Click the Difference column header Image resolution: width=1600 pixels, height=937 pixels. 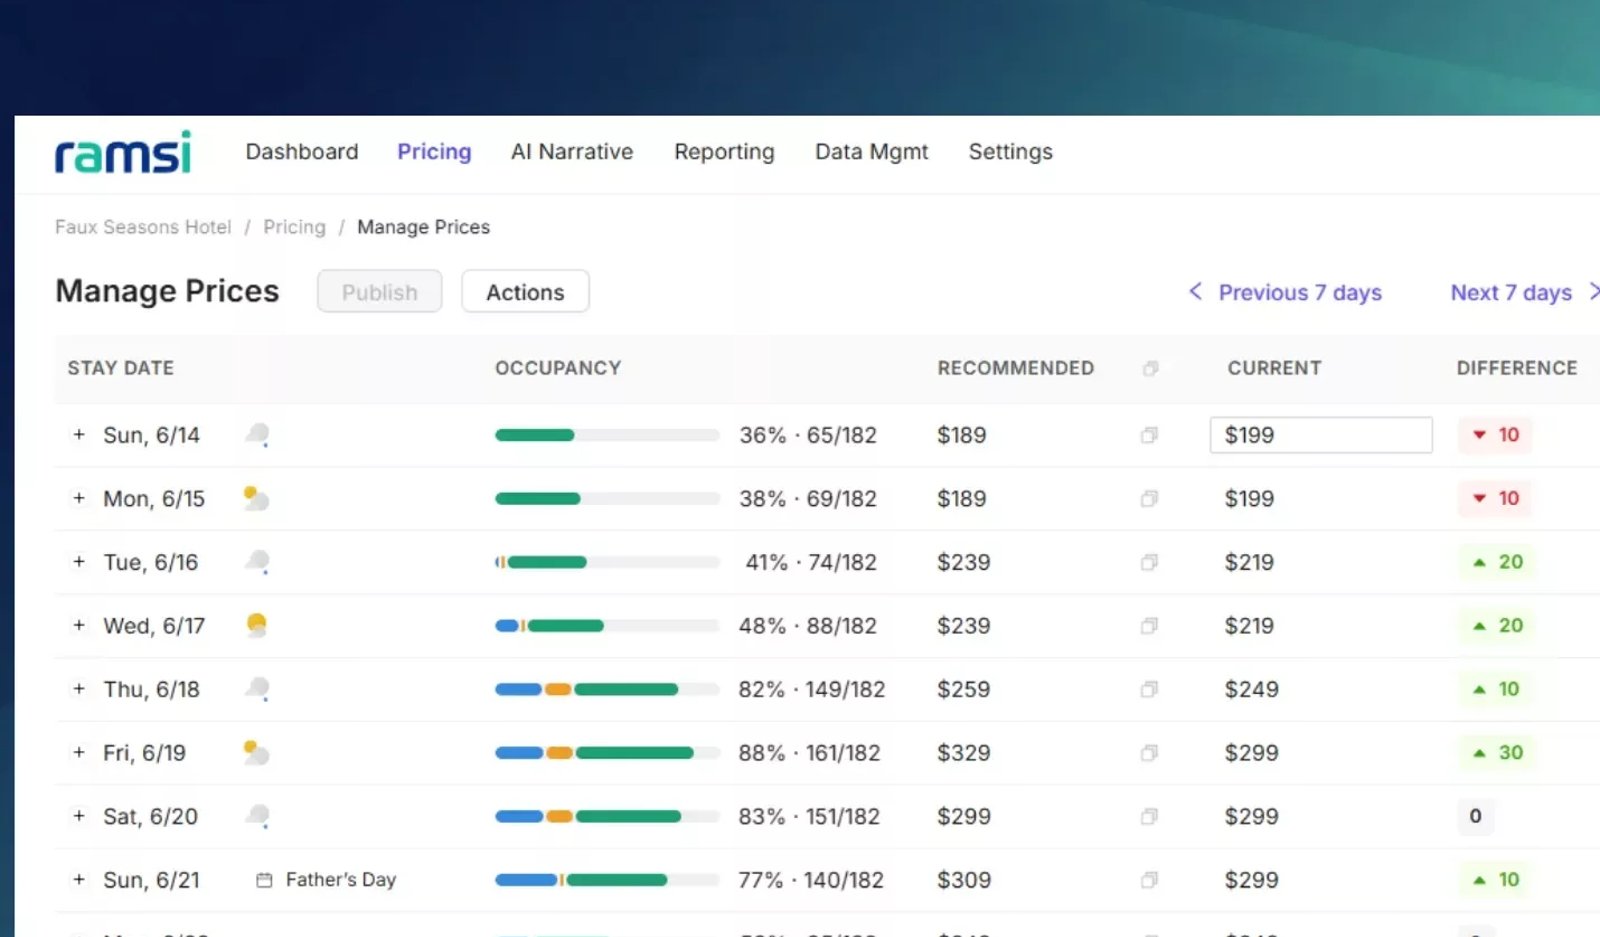tap(1516, 368)
